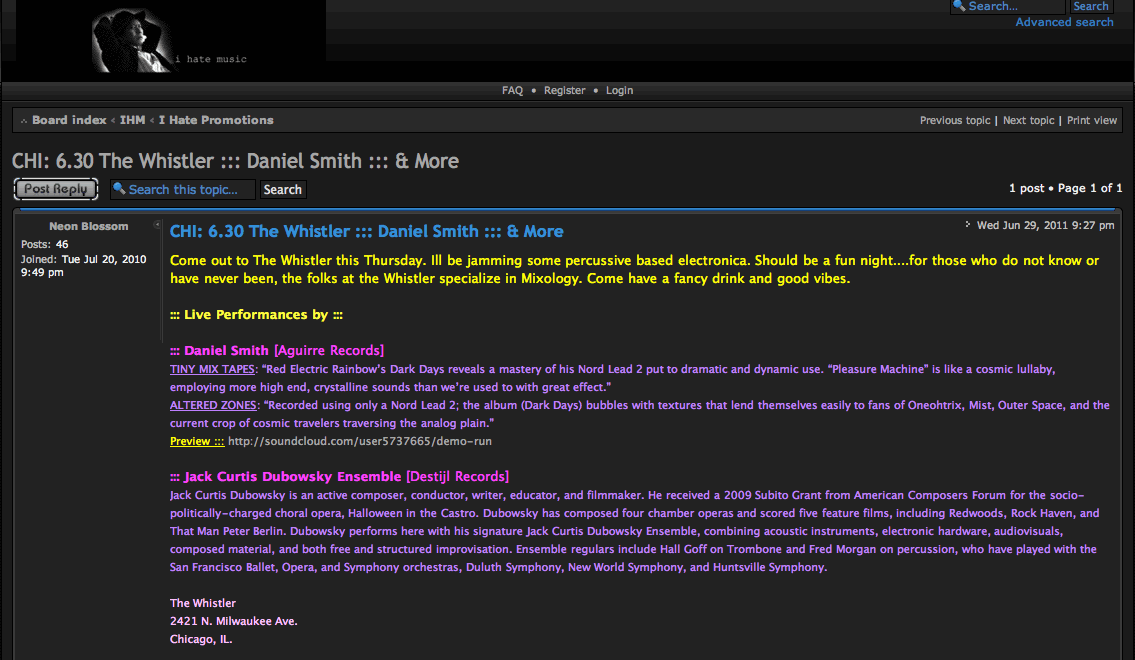Viewport: 1135px width, 660px height.
Task: Click 'Wed Jun 29, 2011 9:27 pm' date
Action: 1045,225
